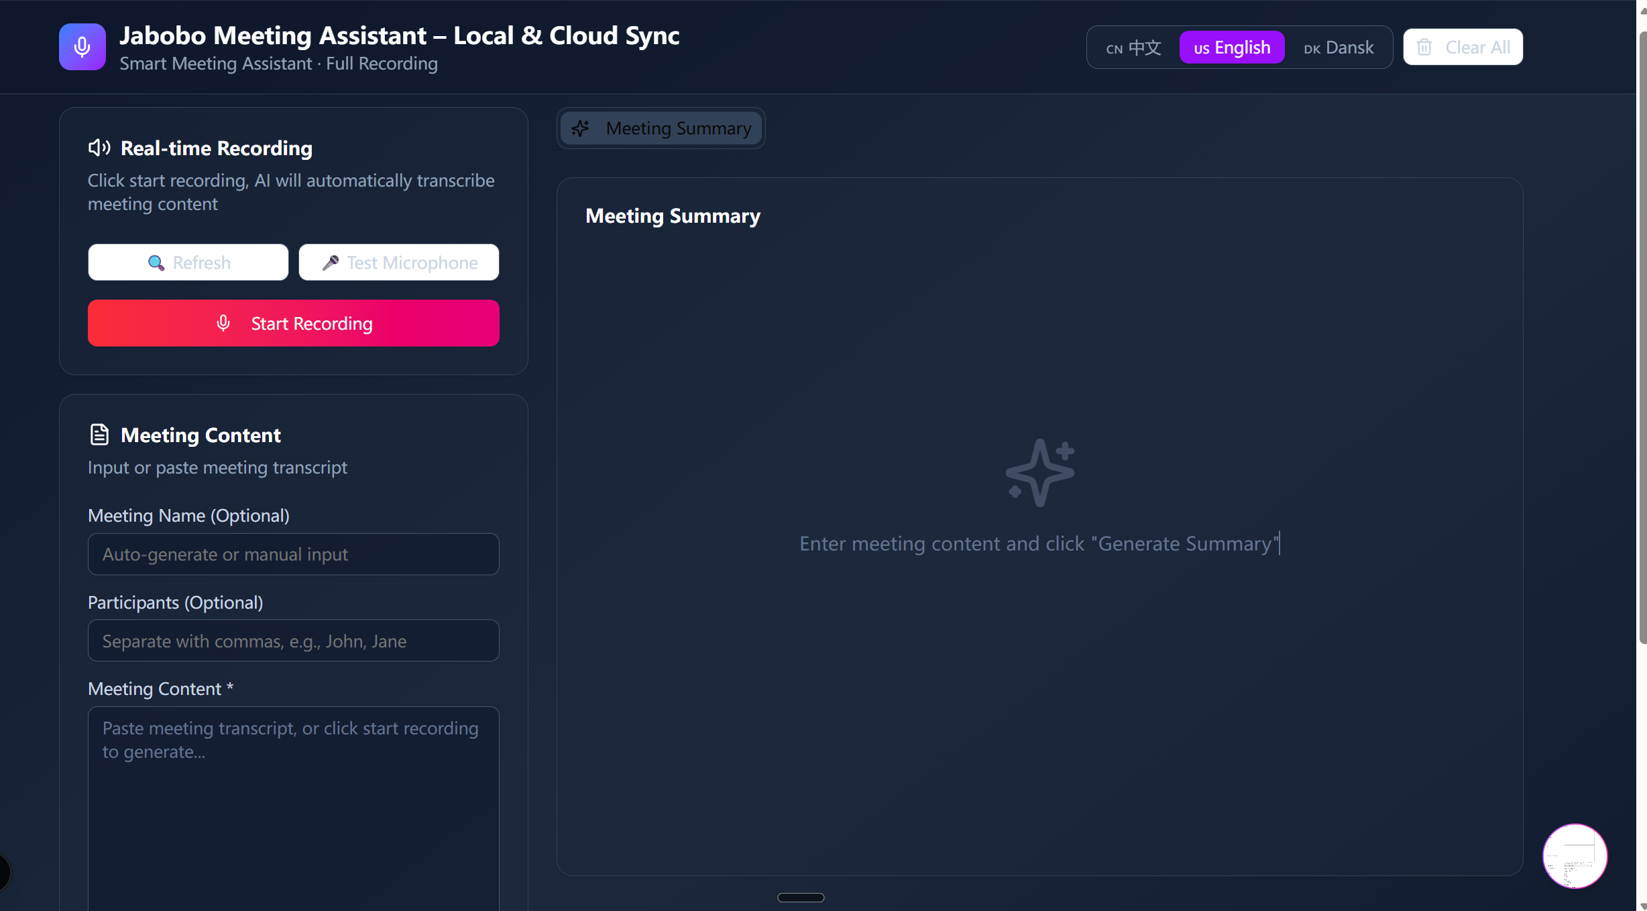Click into the Meeting Content textarea
The height and width of the screenshot is (911, 1647).
coord(294,808)
